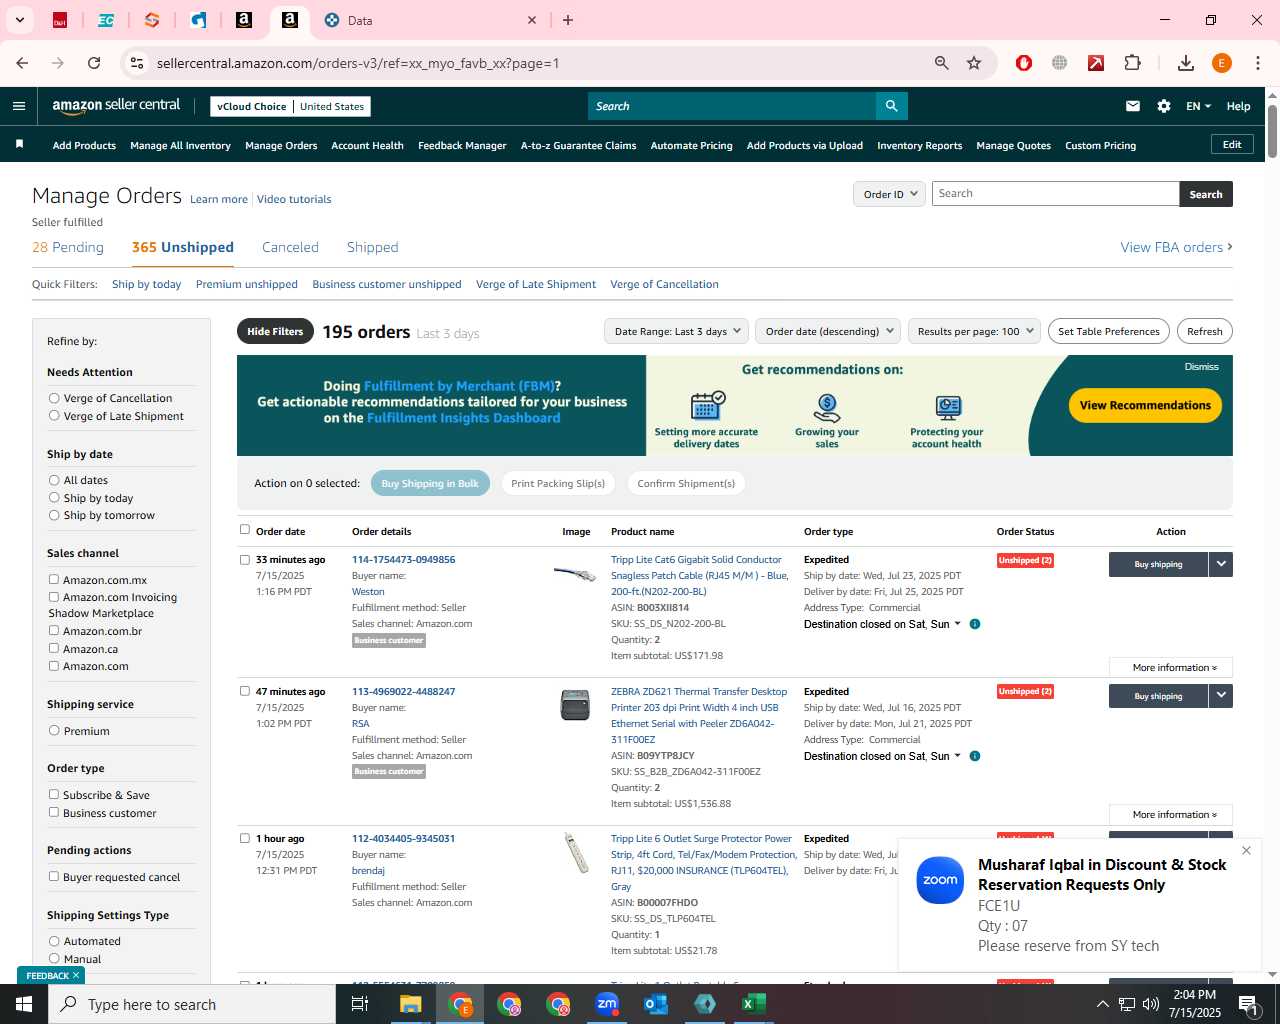Open the settings gear menu

1164,106
